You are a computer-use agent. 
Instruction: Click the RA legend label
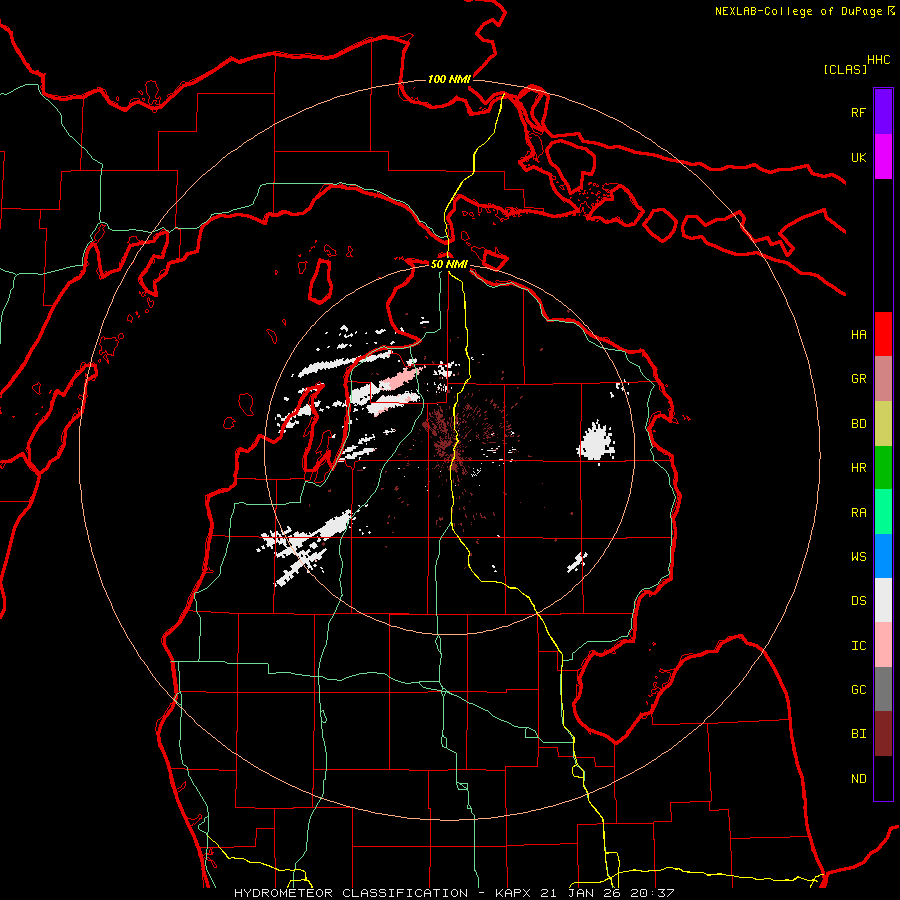(858, 513)
